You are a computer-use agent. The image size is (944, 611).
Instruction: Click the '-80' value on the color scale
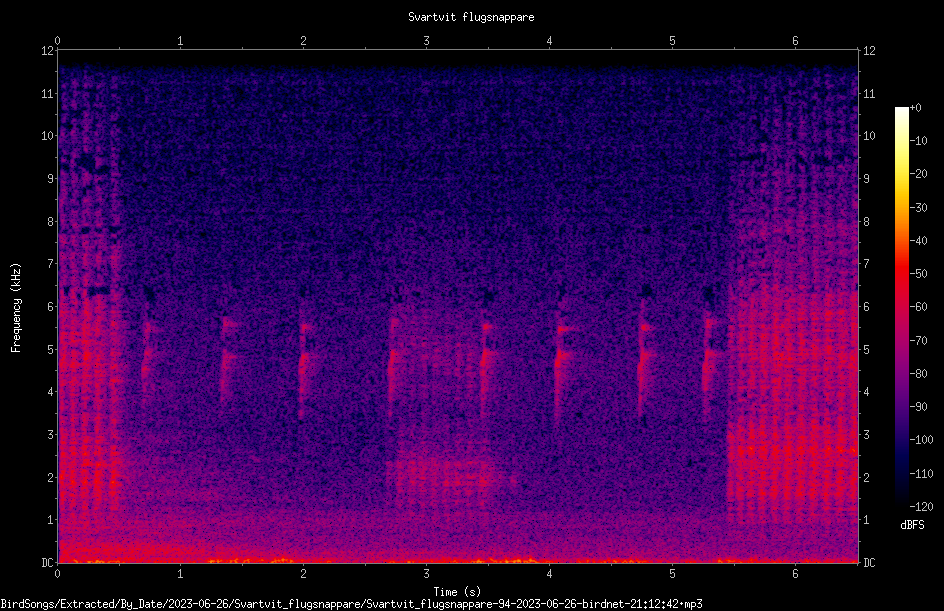click(919, 374)
